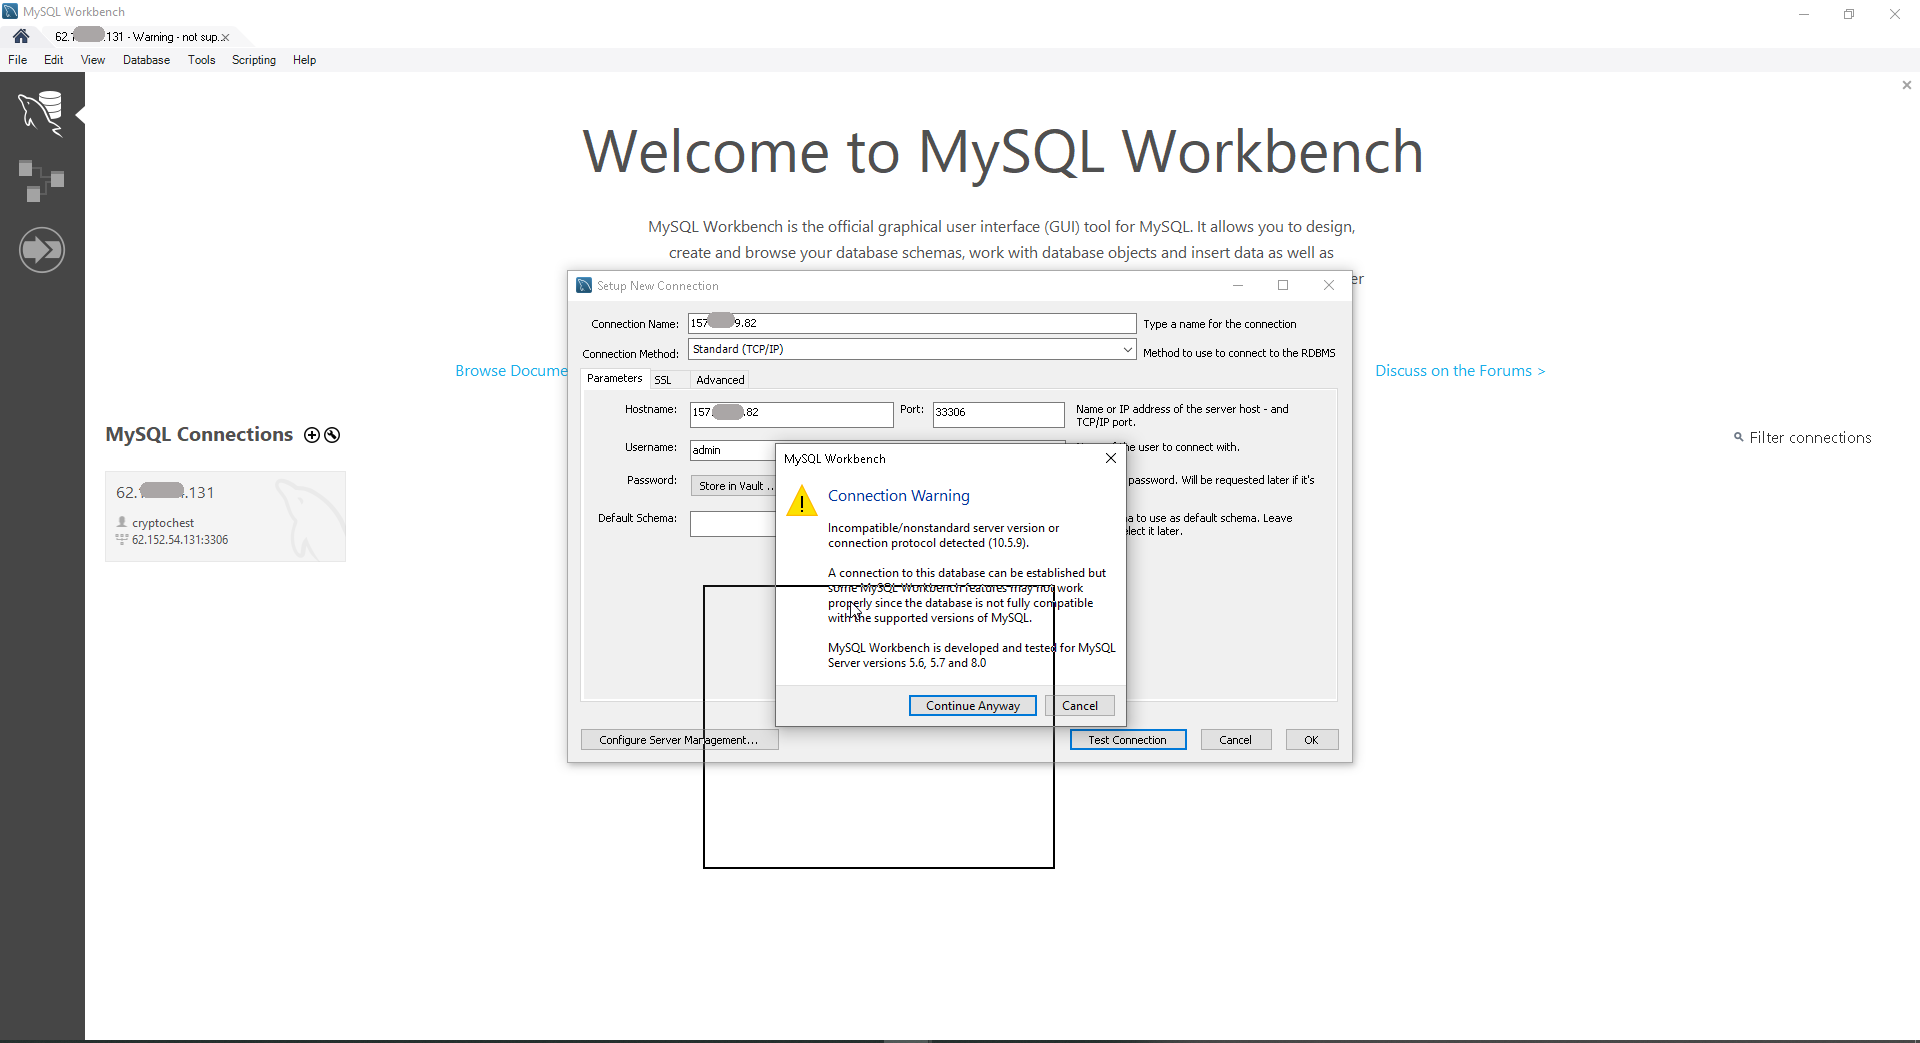
Task: Open the Scripting menu
Action: pos(254,60)
